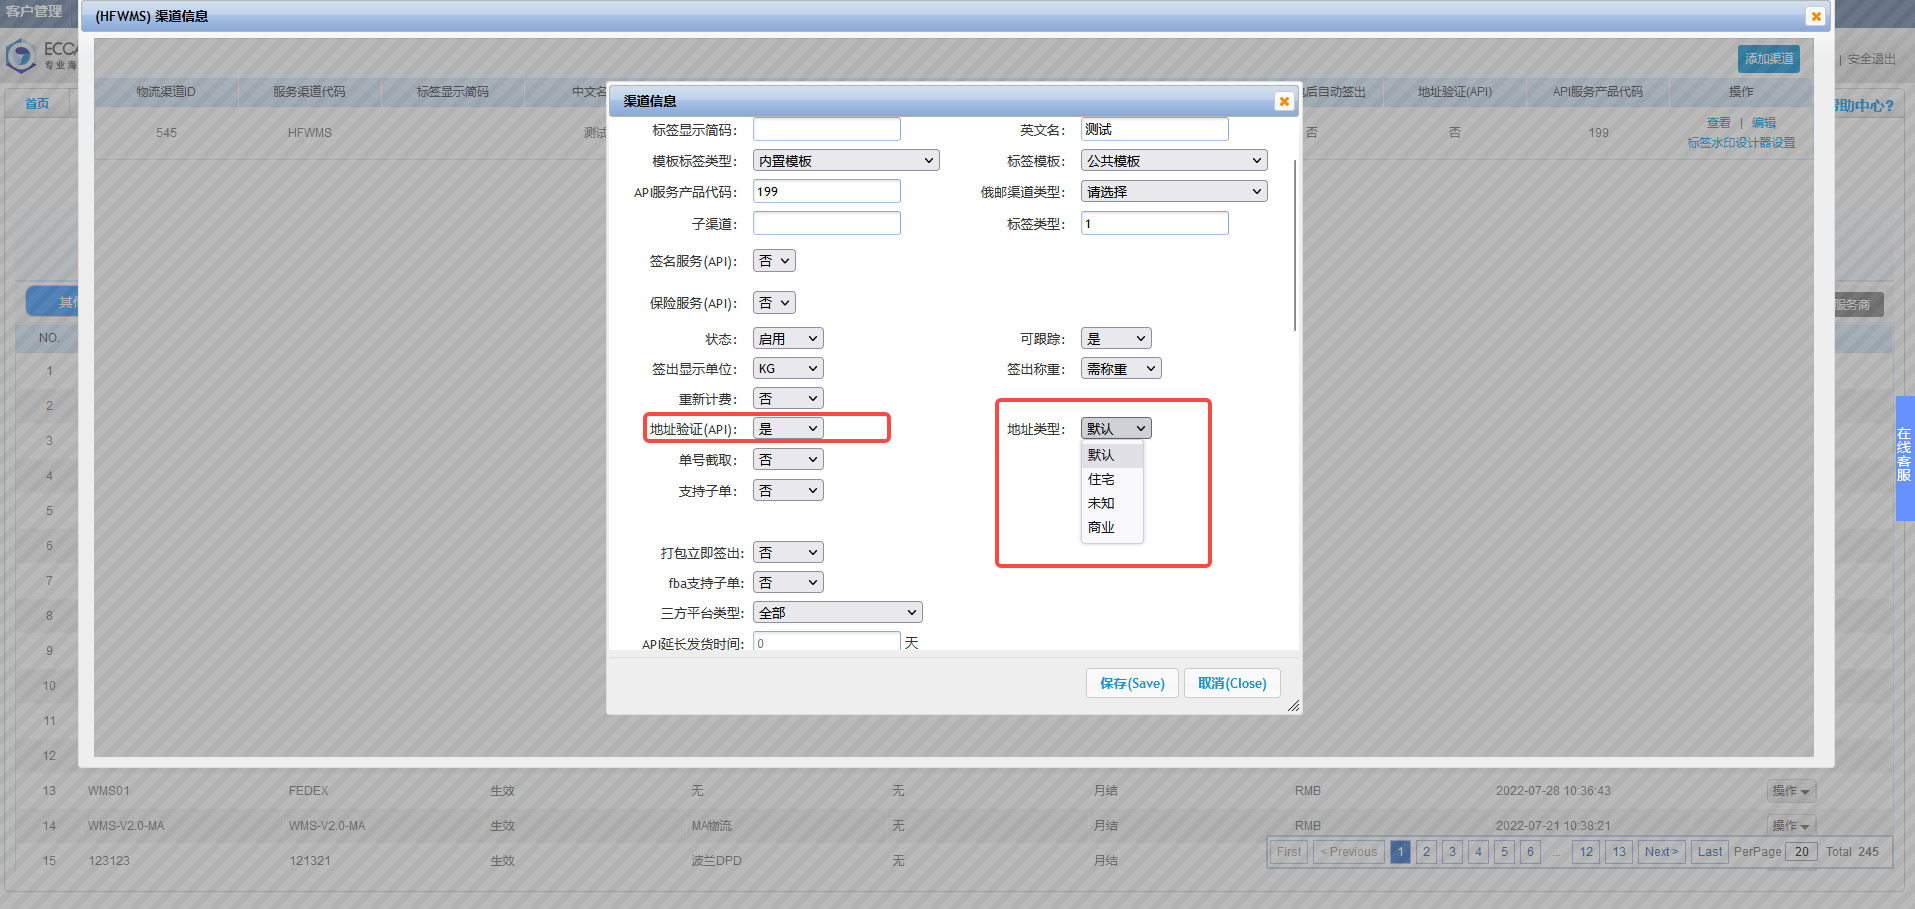Open the 在线客服 side widget
This screenshot has height=909, width=1915.
pos(1904,457)
